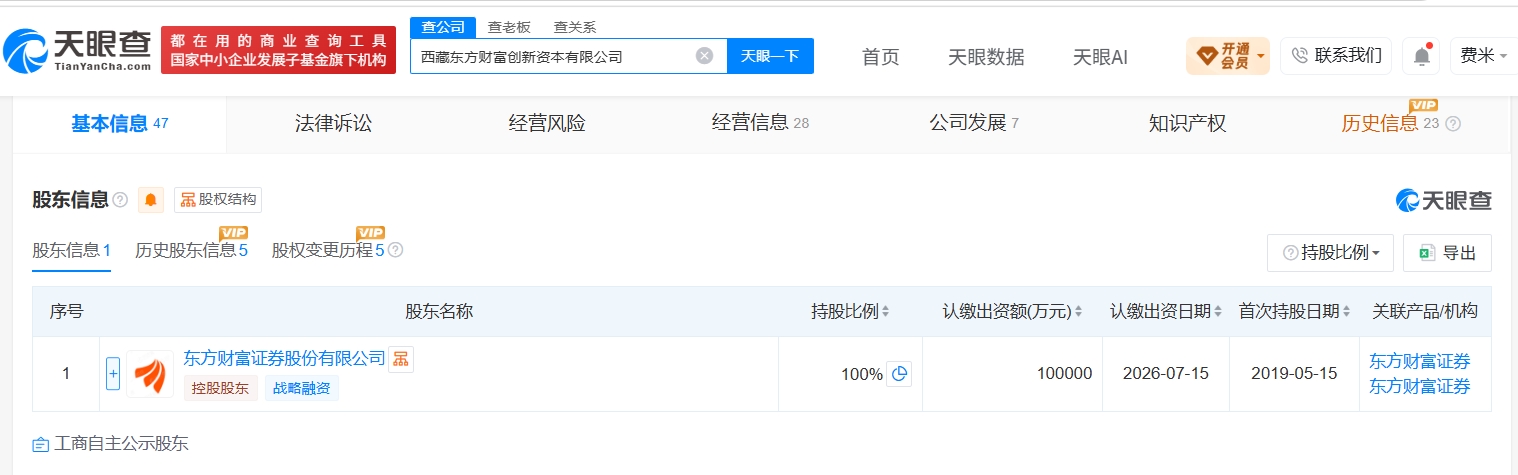Export the shareholder table with 导出
The height and width of the screenshot is (475, 1518).
coord(1447,253)
